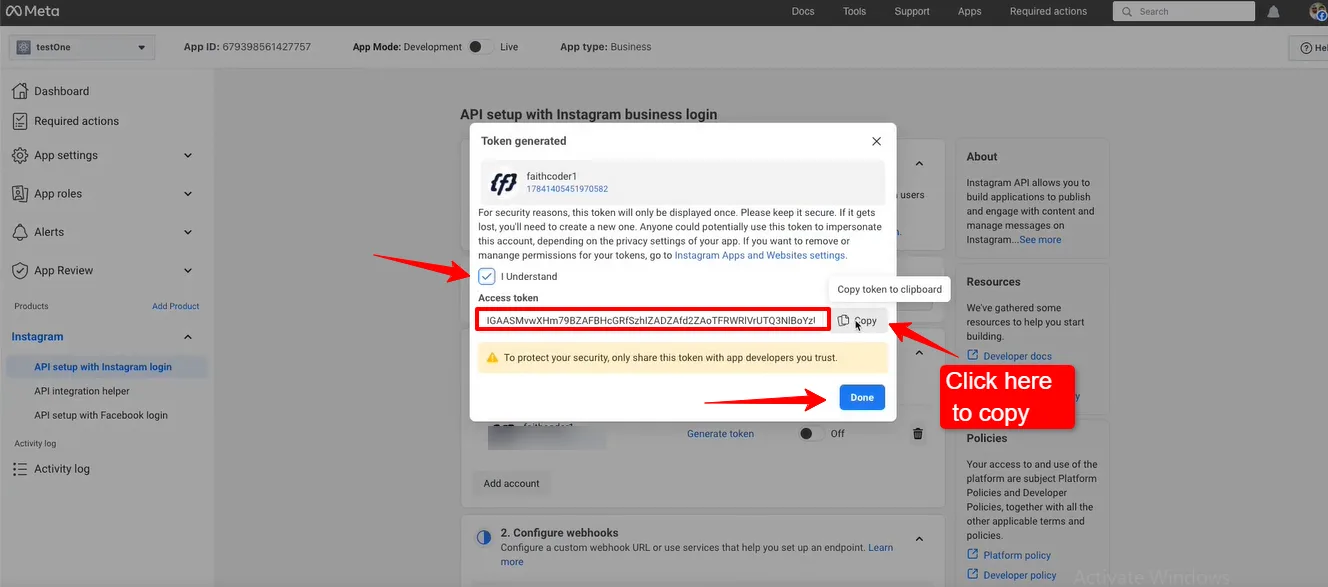Click Generate token link

720,434
